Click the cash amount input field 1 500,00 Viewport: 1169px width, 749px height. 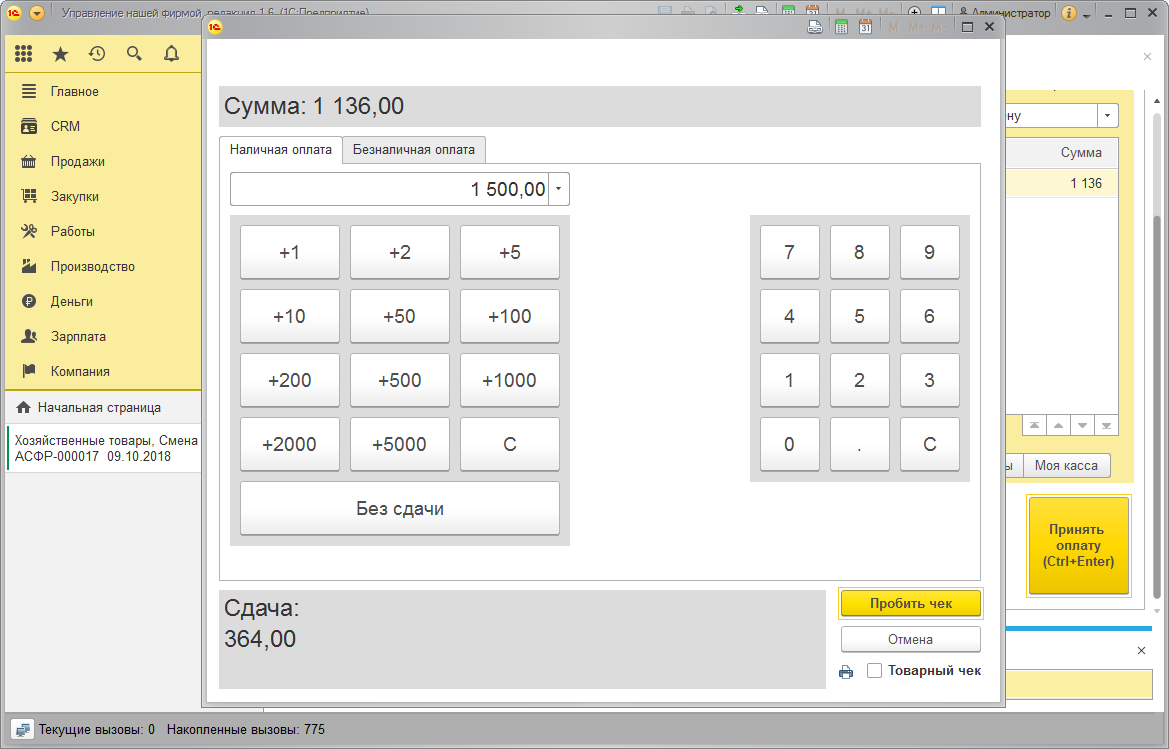tap(390, 189)
